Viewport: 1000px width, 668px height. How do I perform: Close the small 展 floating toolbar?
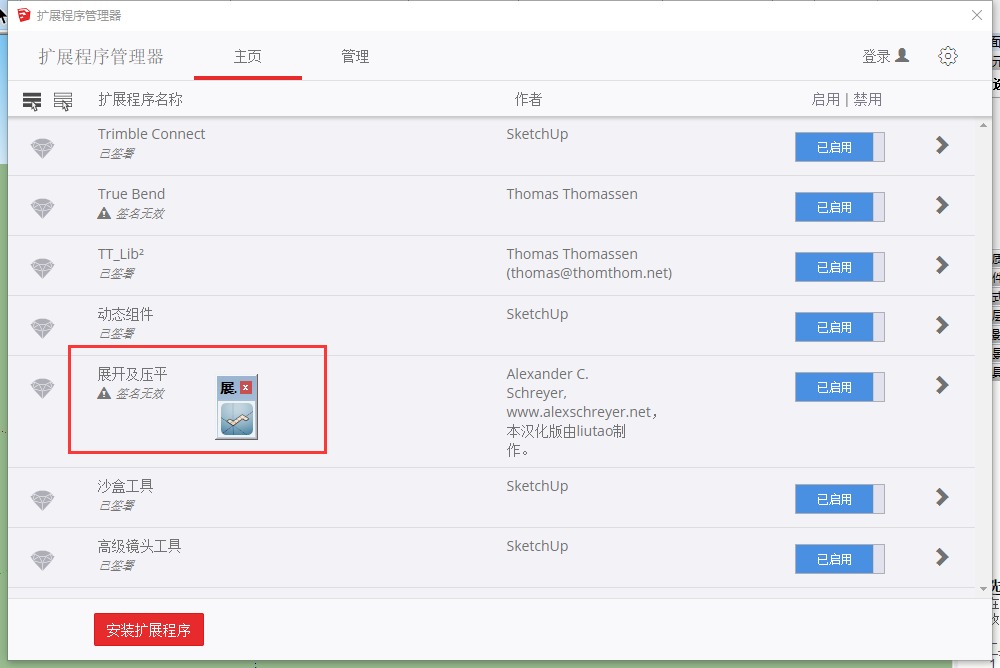pyautogui.click(x=246, y=387)
